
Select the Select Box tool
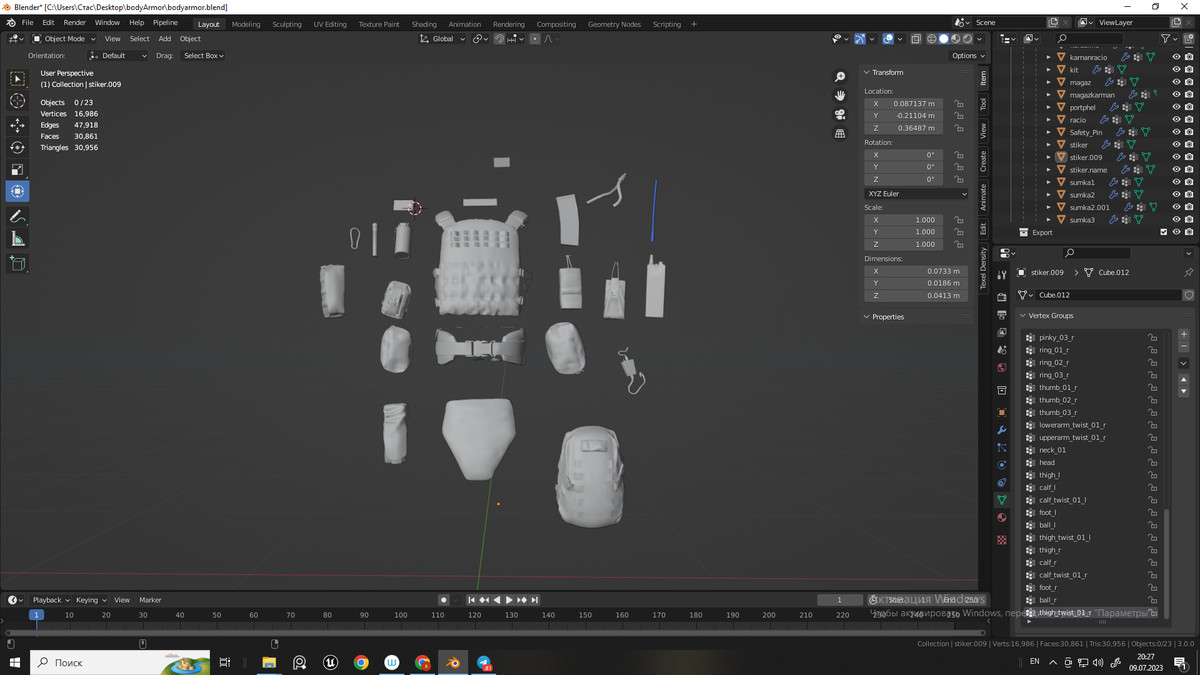tap(18, 79)
